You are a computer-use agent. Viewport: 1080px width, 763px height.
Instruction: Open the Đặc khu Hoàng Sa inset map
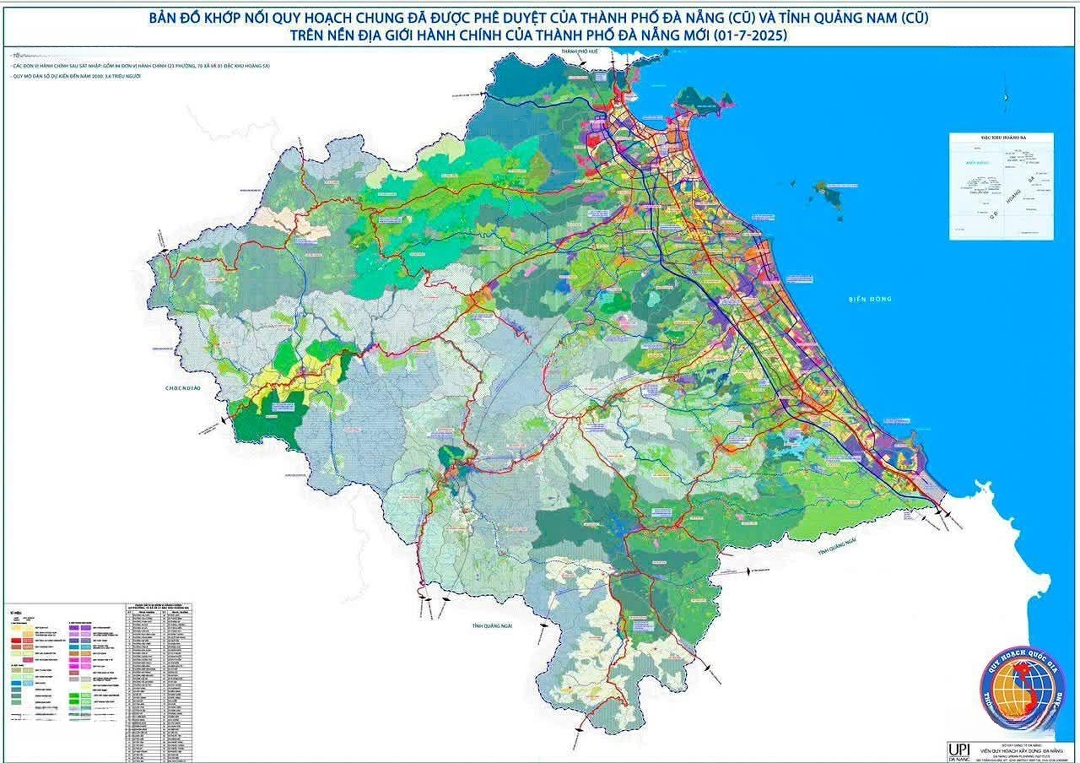(x=1000, y=186)
